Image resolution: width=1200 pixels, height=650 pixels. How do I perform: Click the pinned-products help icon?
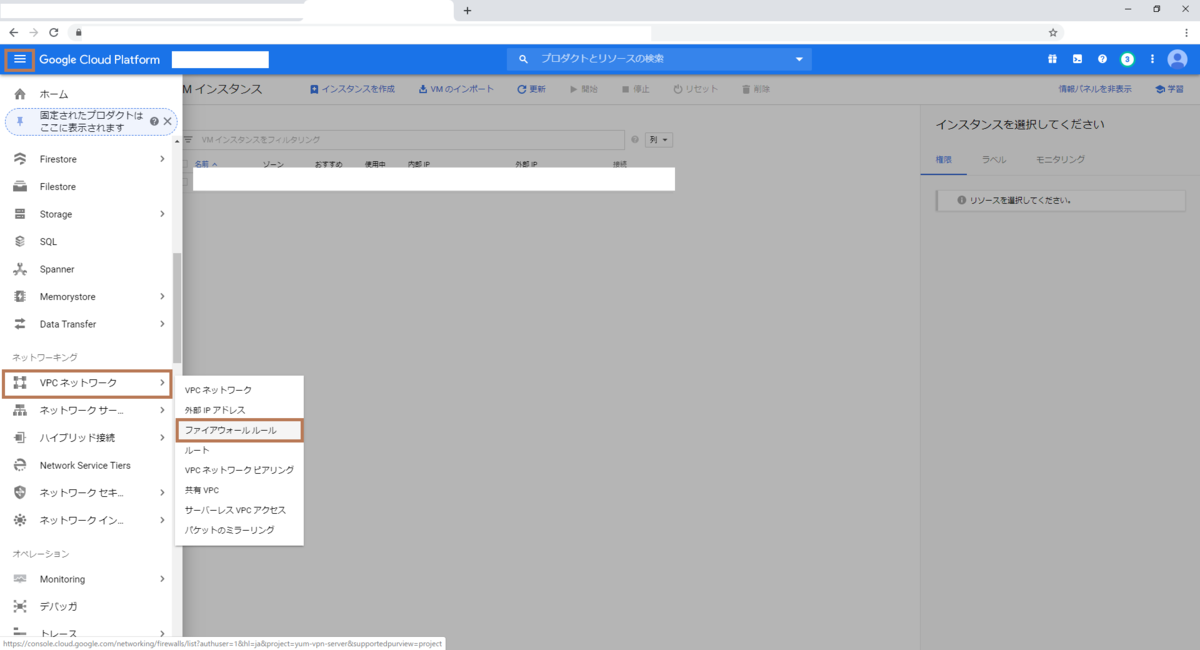pos(154,121)
